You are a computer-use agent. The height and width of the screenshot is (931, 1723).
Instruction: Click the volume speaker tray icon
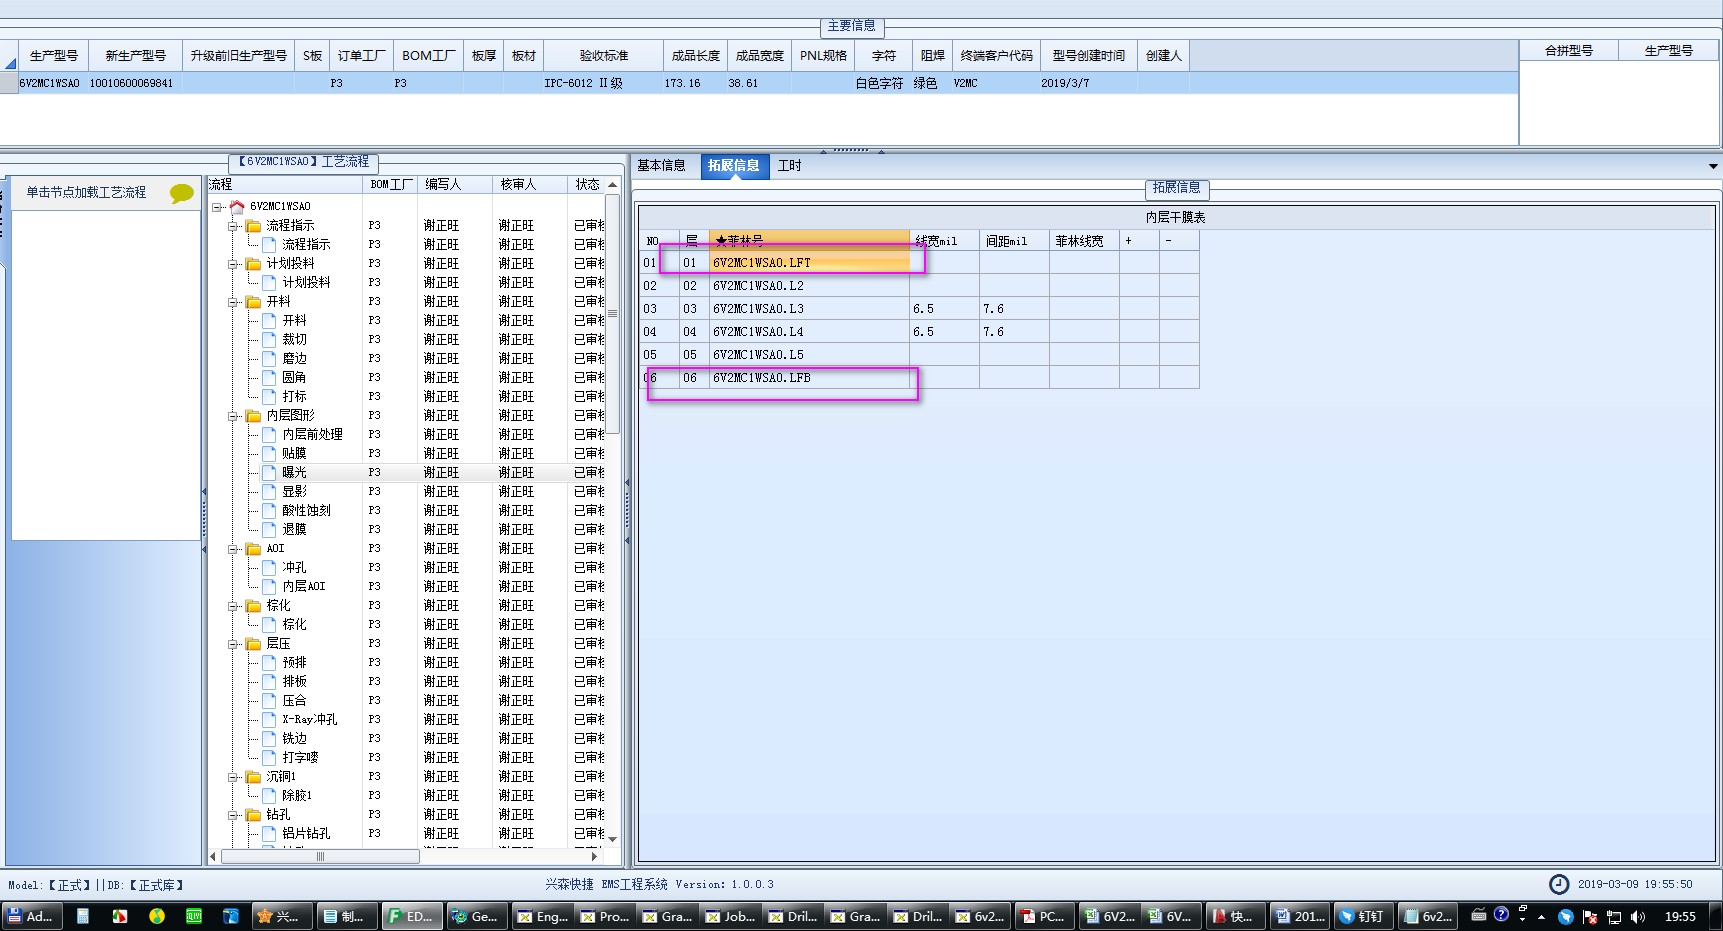pyautogui.click(x=1638, y=917)
